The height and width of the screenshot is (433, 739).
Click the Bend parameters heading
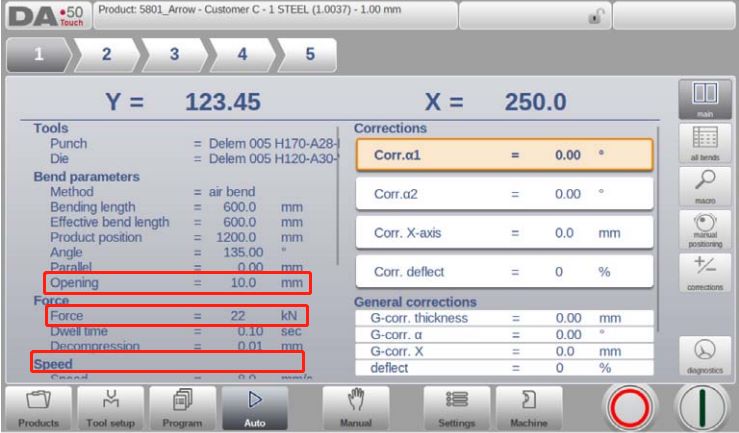coord(87,177)
